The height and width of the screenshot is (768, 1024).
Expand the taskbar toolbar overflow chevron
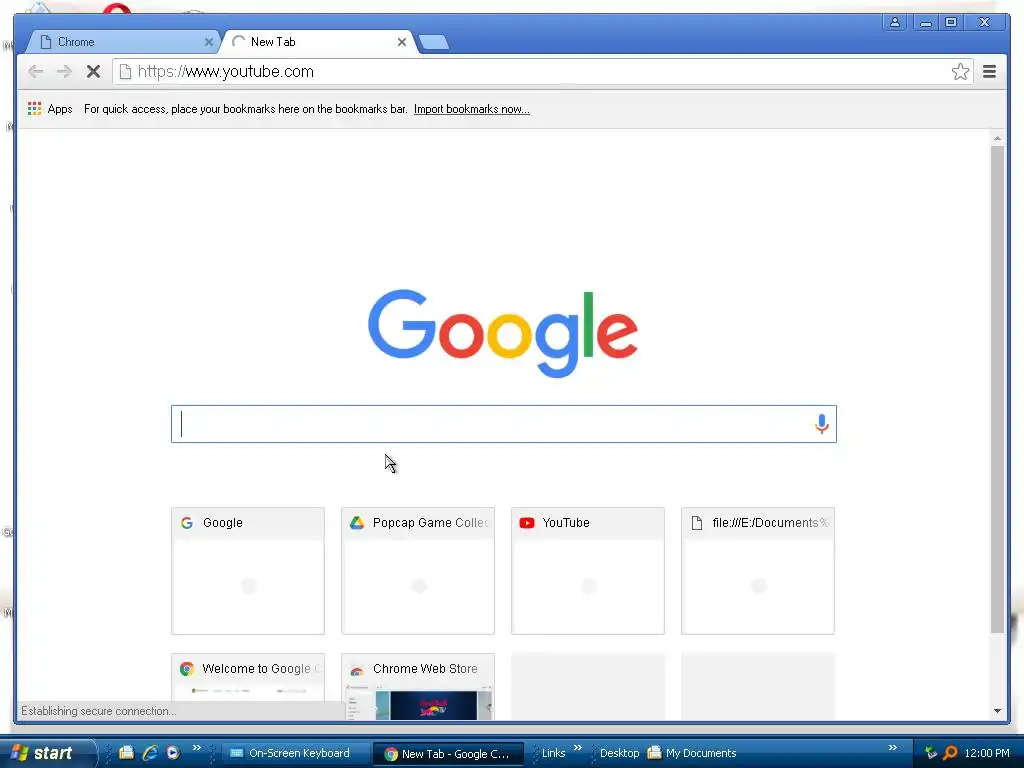(x=893, y=748)
